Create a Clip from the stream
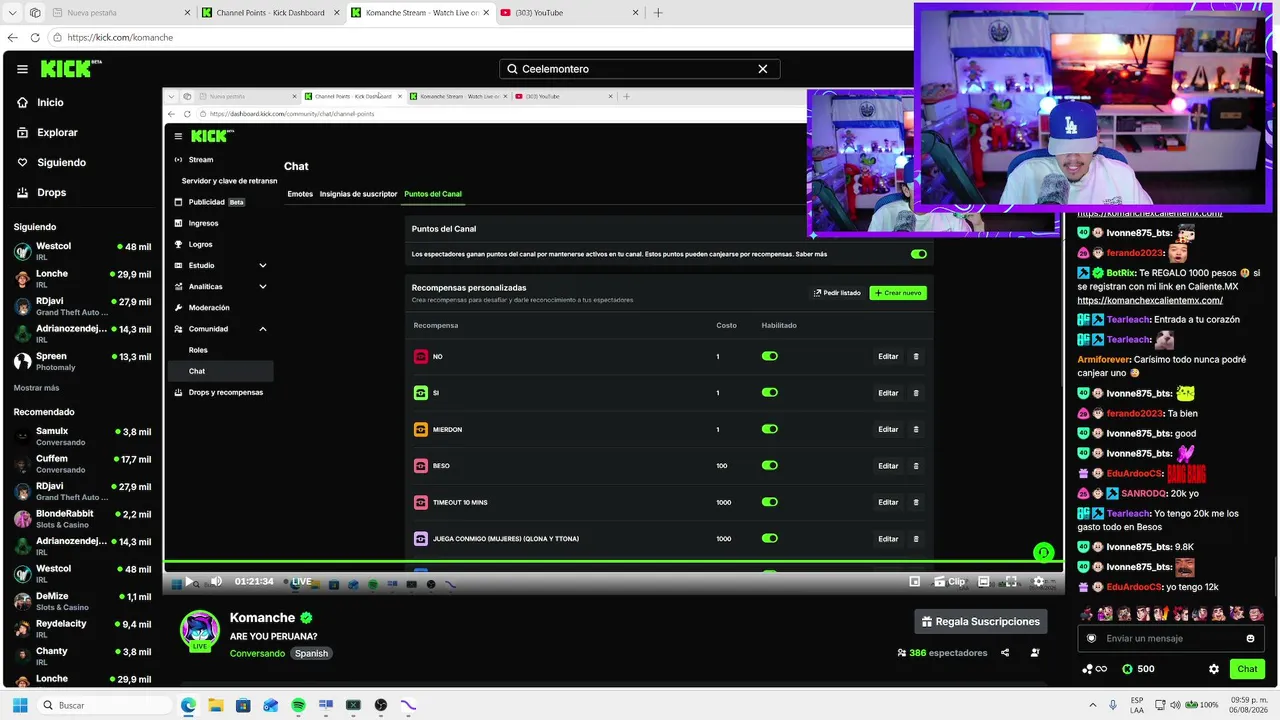The image size is (1280, 720). [x=951, y=581]
